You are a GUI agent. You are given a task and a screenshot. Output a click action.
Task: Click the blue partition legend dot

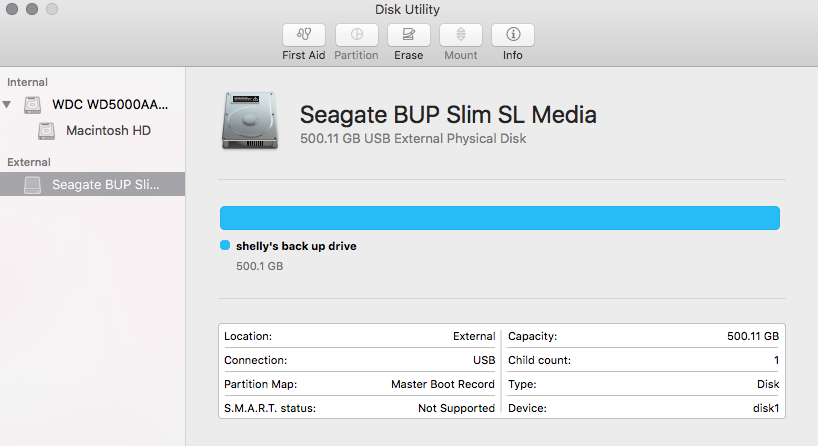click(225, 246)
